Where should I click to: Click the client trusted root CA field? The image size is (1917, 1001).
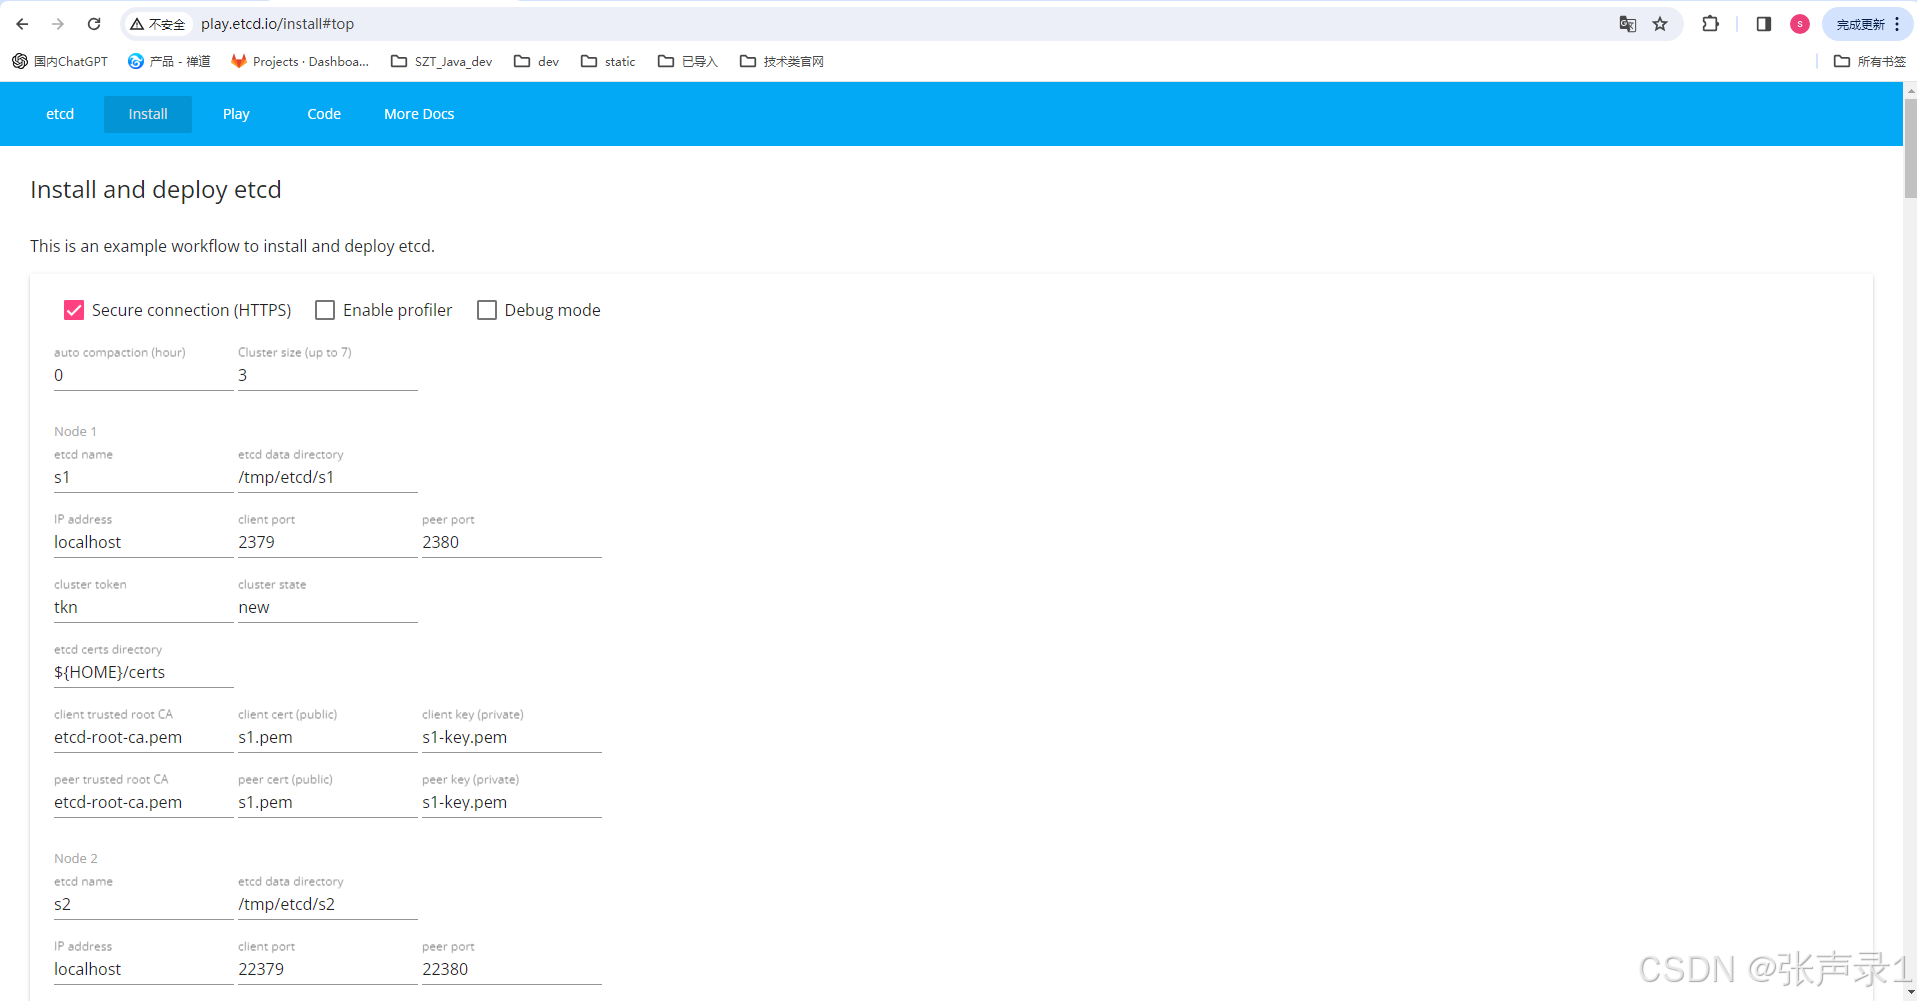pyautogui.click(x=143, y=737)
